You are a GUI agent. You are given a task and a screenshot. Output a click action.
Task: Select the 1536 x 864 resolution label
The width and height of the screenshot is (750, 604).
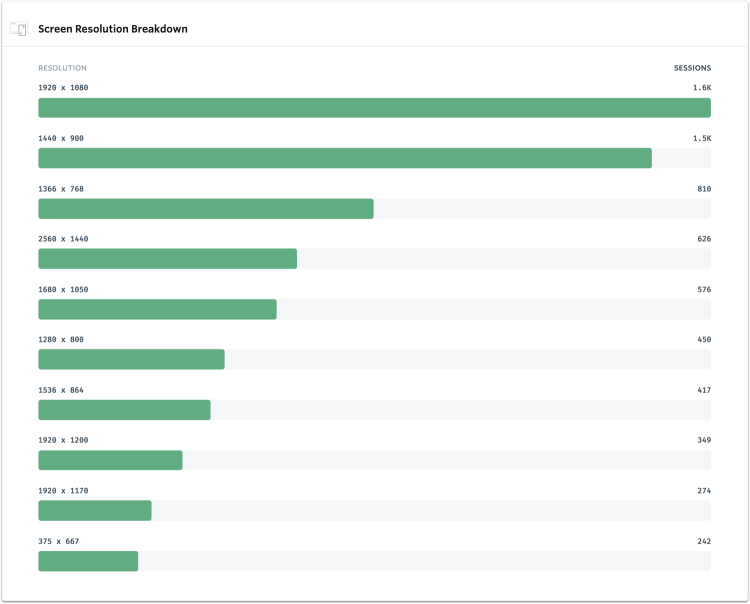pos(61,390)
